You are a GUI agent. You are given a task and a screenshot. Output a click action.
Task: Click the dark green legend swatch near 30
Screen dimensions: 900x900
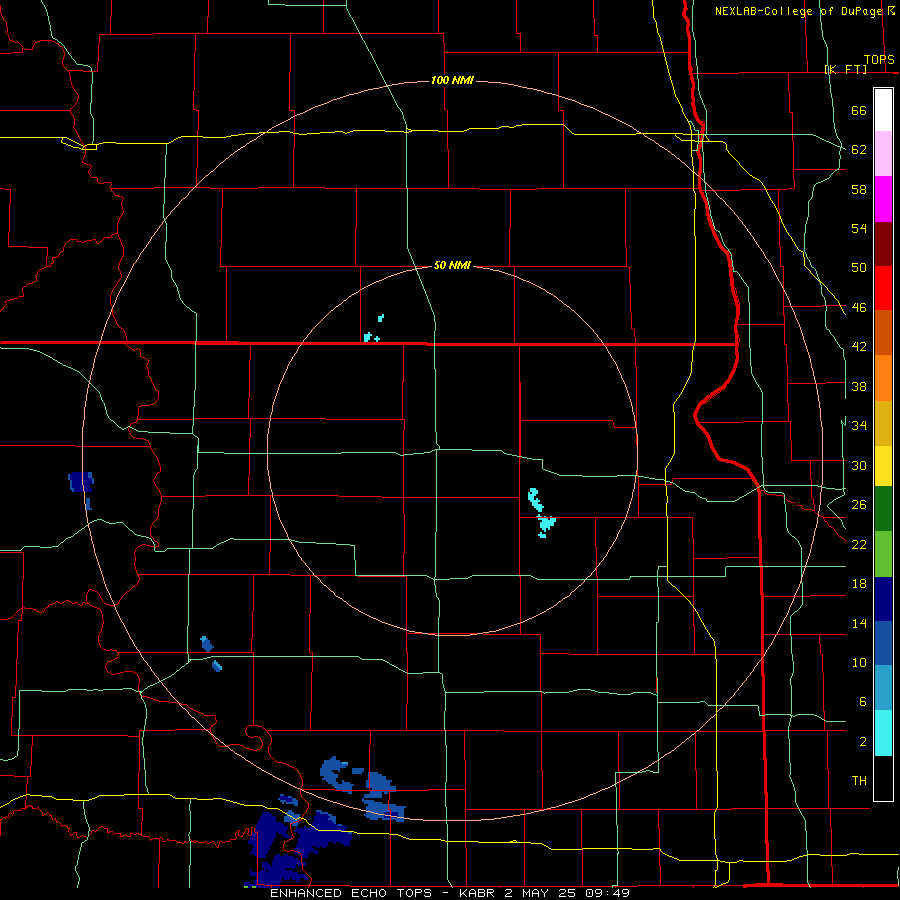(883, 509)
